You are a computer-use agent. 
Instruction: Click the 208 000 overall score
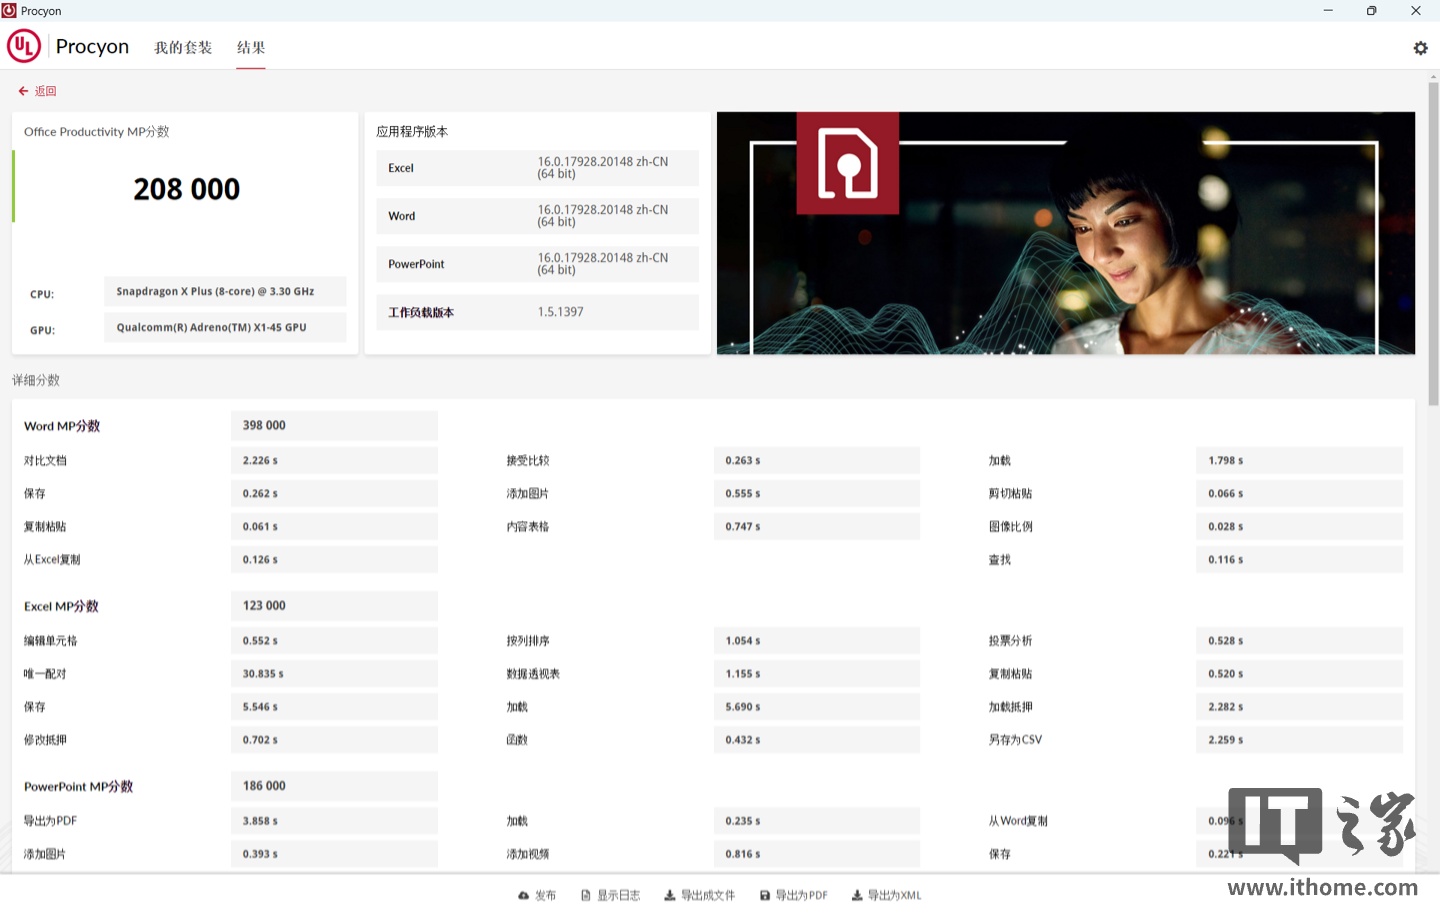pos(187,189)
